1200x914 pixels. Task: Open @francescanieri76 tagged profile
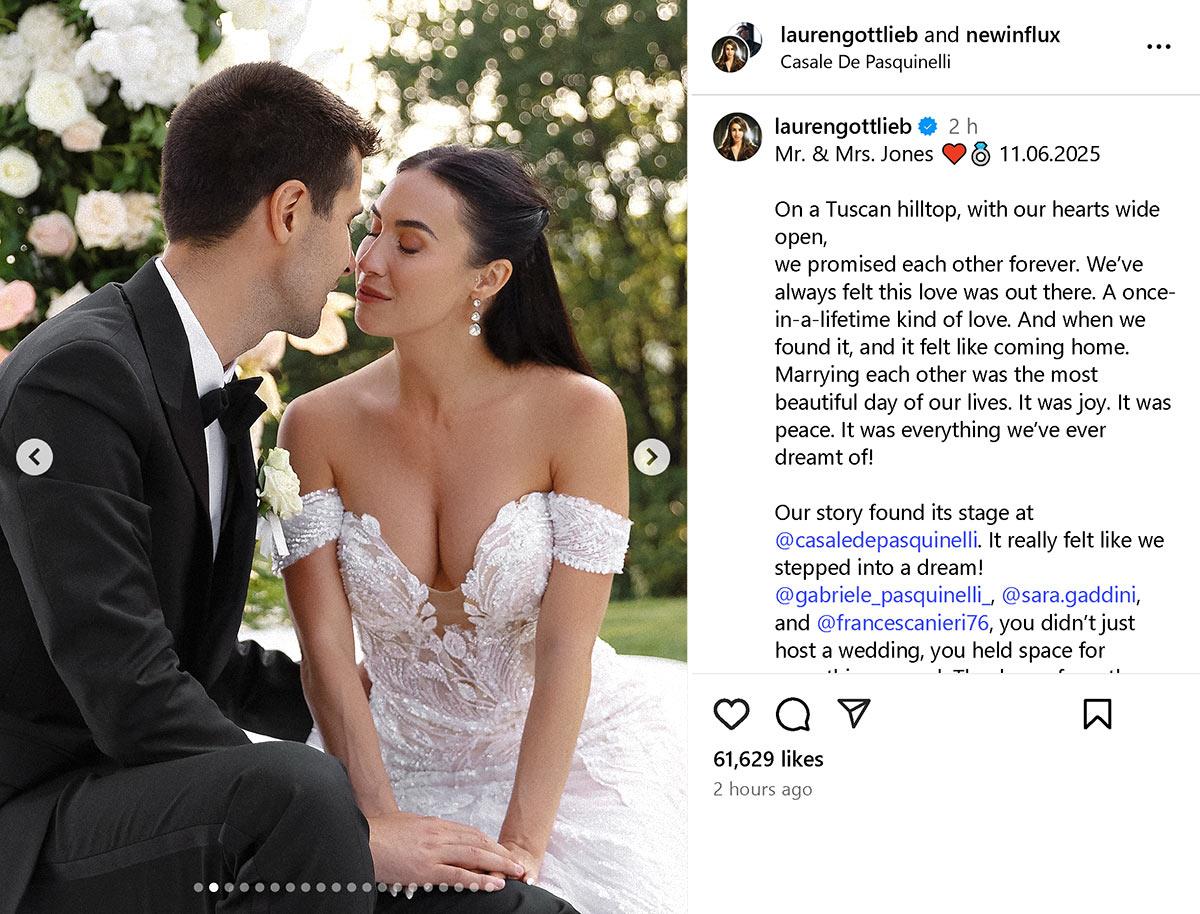pyautogui.click(x=903, y=623)
